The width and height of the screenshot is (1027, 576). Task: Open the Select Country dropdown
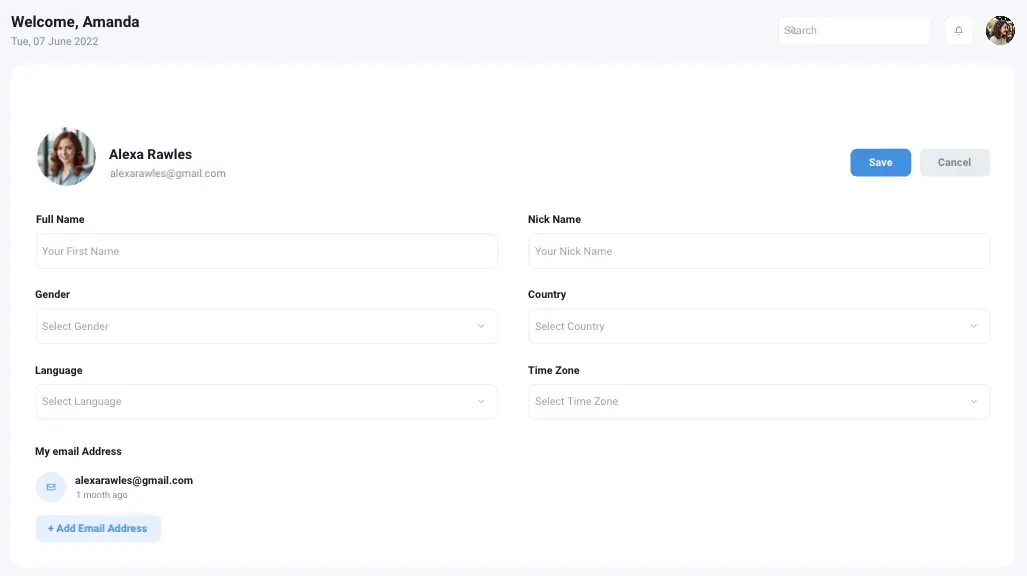758,326
